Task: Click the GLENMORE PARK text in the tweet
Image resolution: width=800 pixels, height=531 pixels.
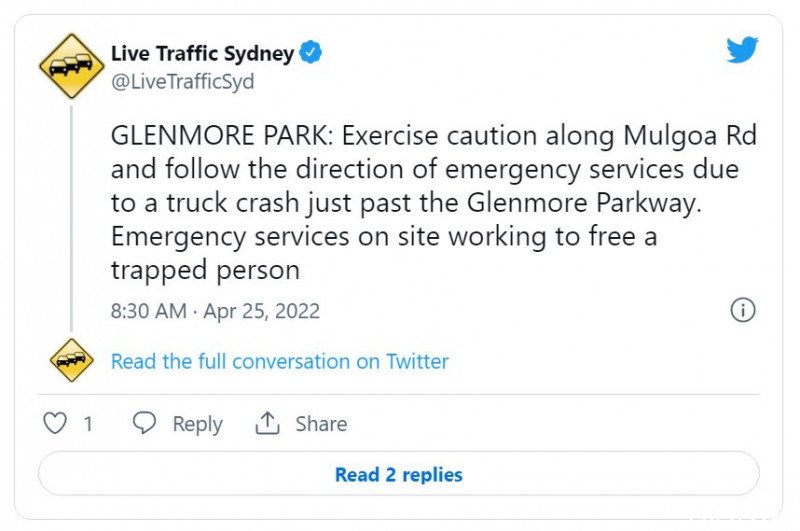Action: 222,135
